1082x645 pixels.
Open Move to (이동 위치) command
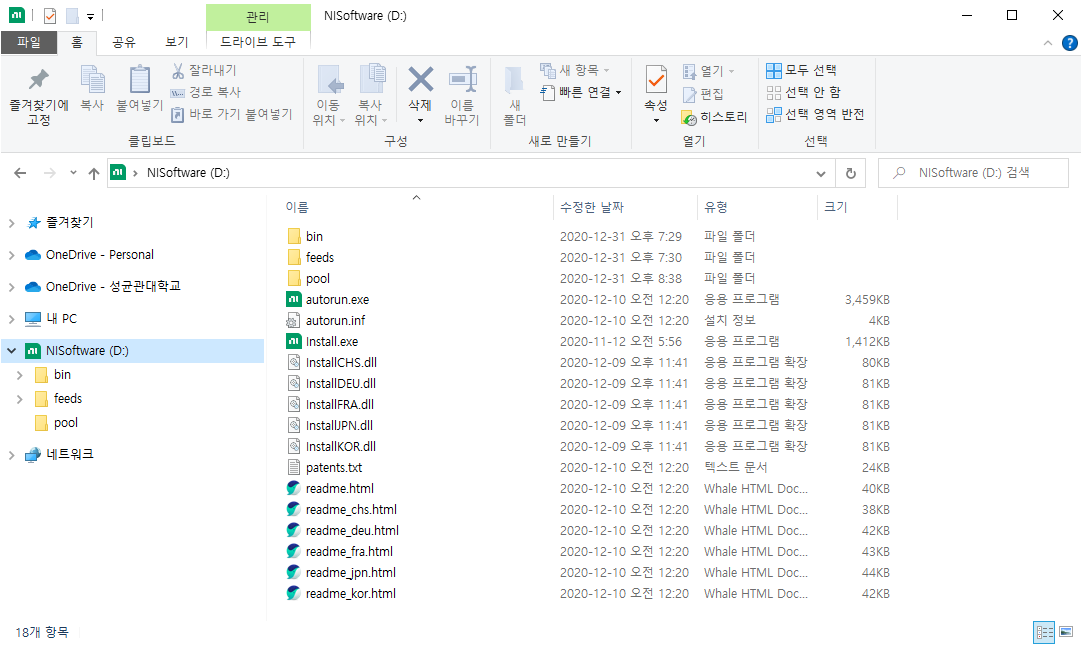(x=328, y=96)
